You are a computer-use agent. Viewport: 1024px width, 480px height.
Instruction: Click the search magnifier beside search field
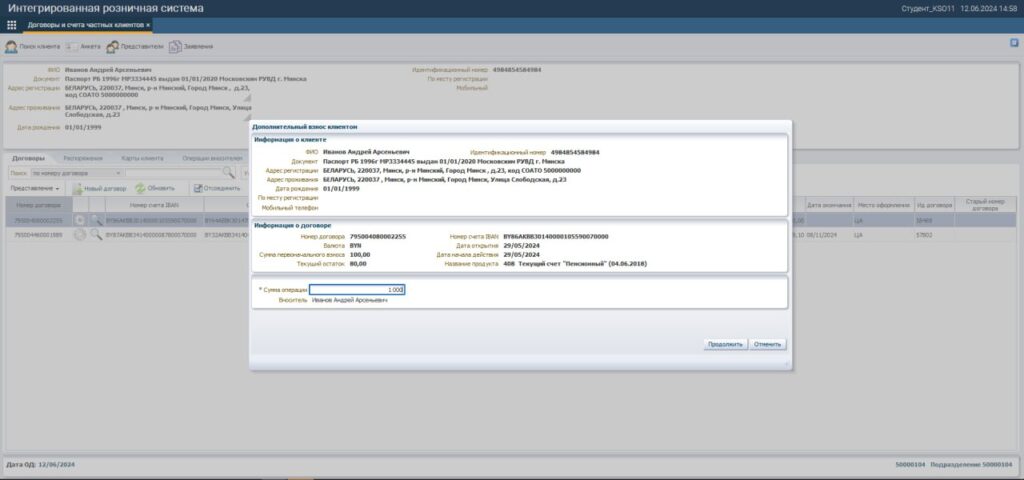click(229, 173)
